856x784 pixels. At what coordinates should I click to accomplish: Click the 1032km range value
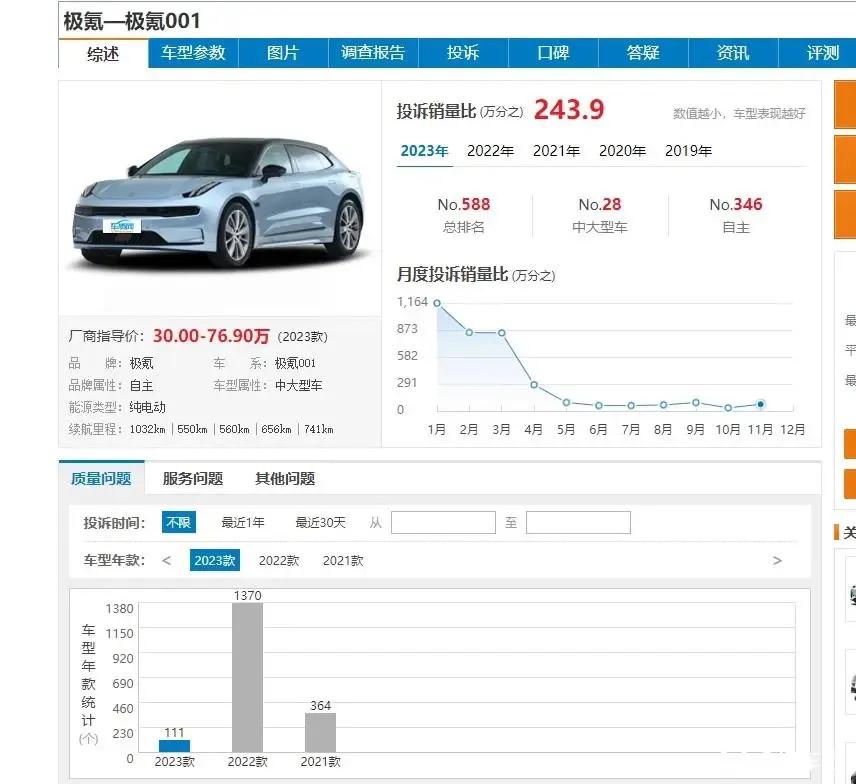tap(147, 429)
